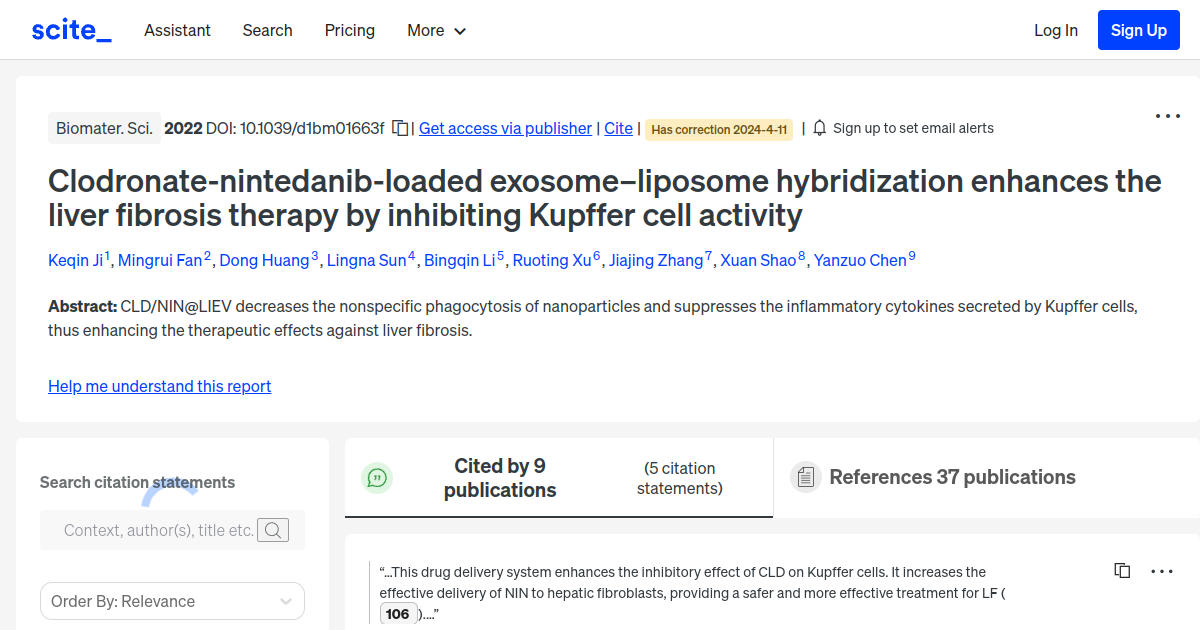
Task: Copy the DOI using the copy icon
Action: [398, 127]
